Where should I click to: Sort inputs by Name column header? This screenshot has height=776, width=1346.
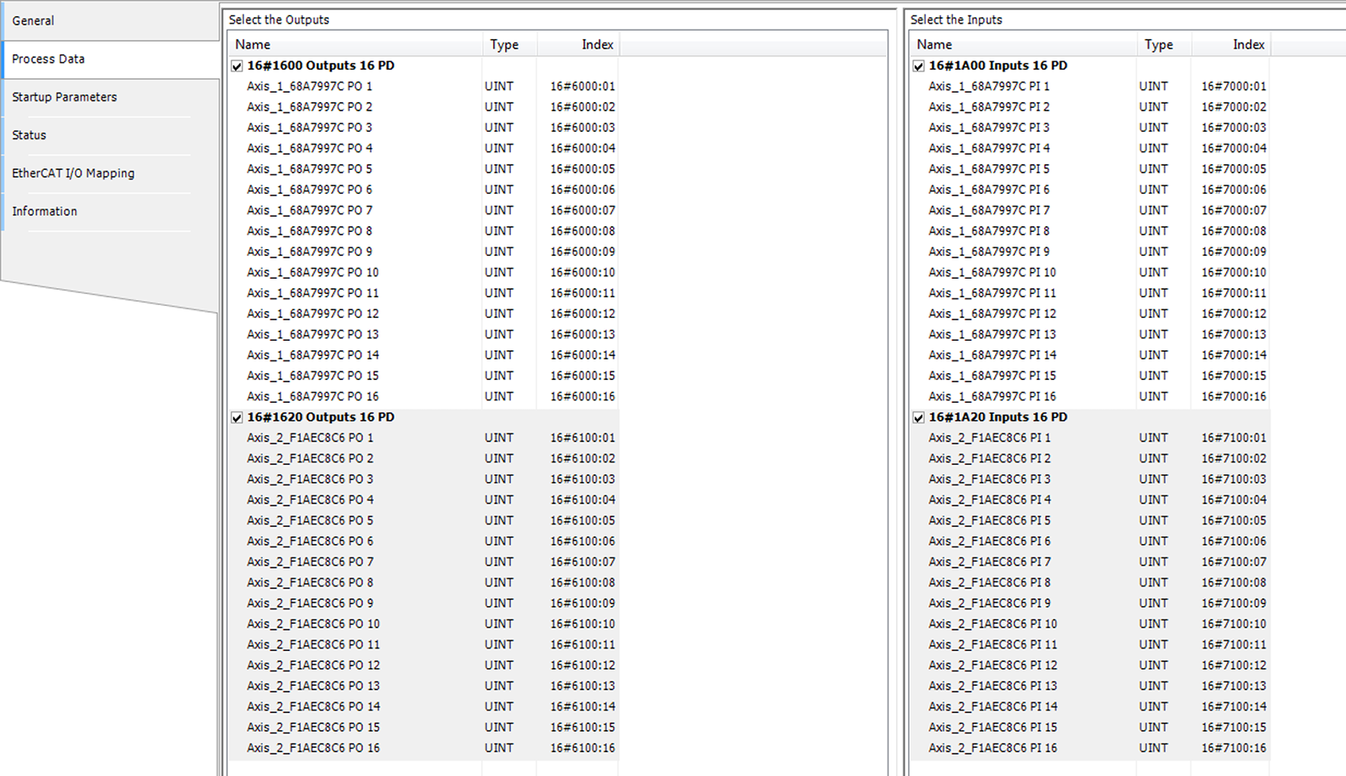[1023, 45]
